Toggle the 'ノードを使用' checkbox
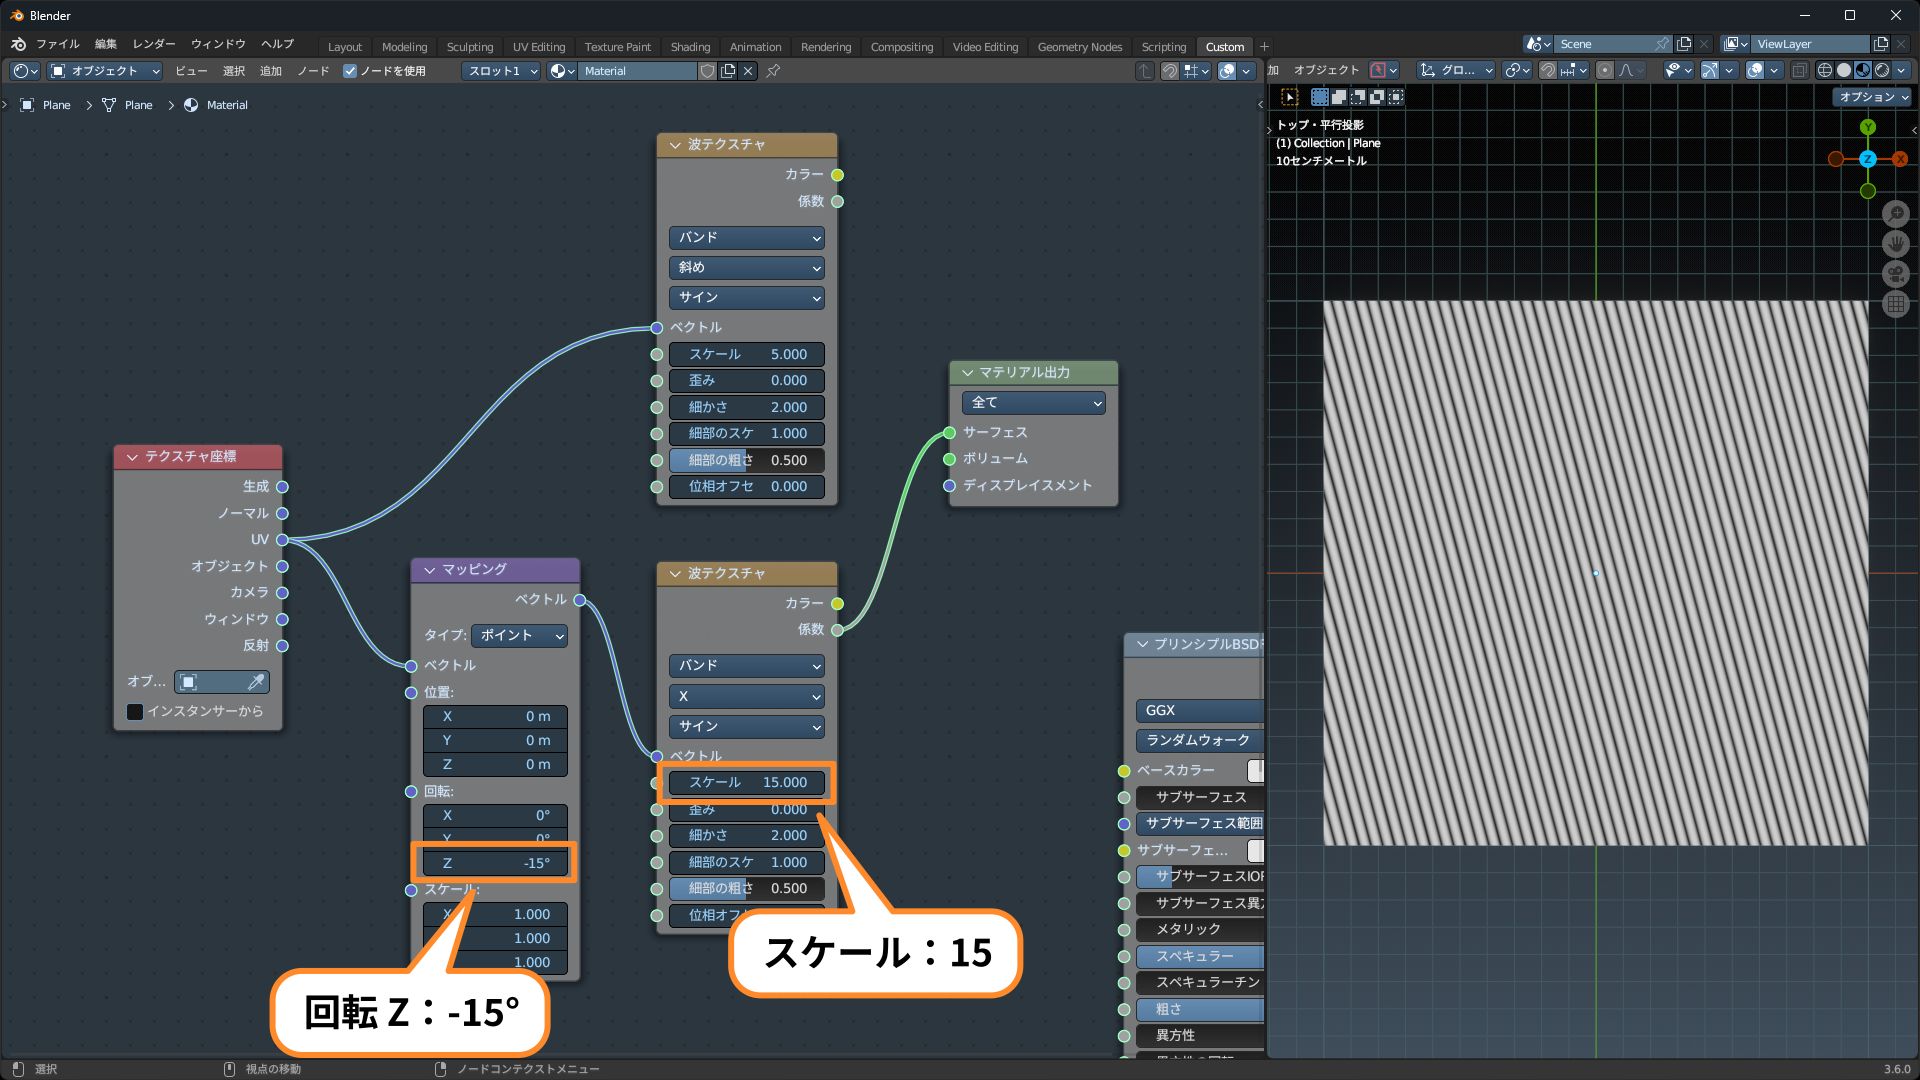The image size is (1920, 1080). (x=350, y=71)
